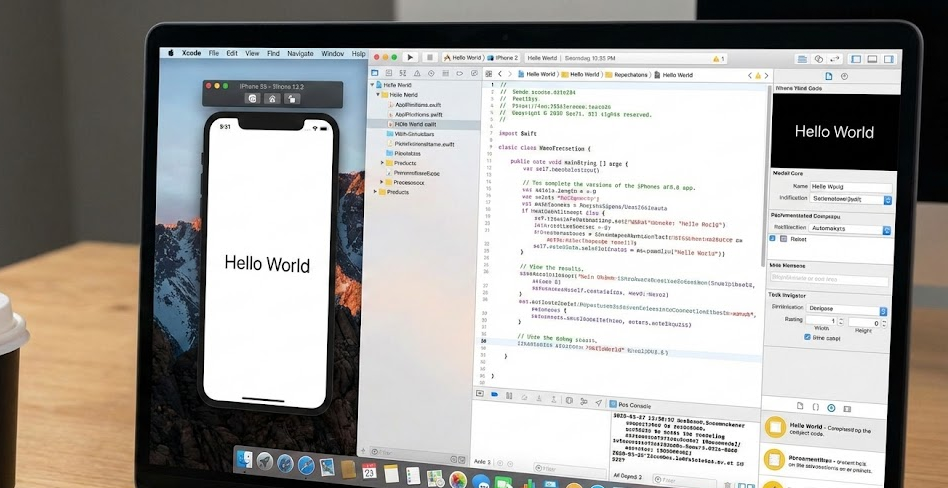Select the Assistant editor (overlapping circles) icon
The image size is (948, 488).
click(819, 59)
